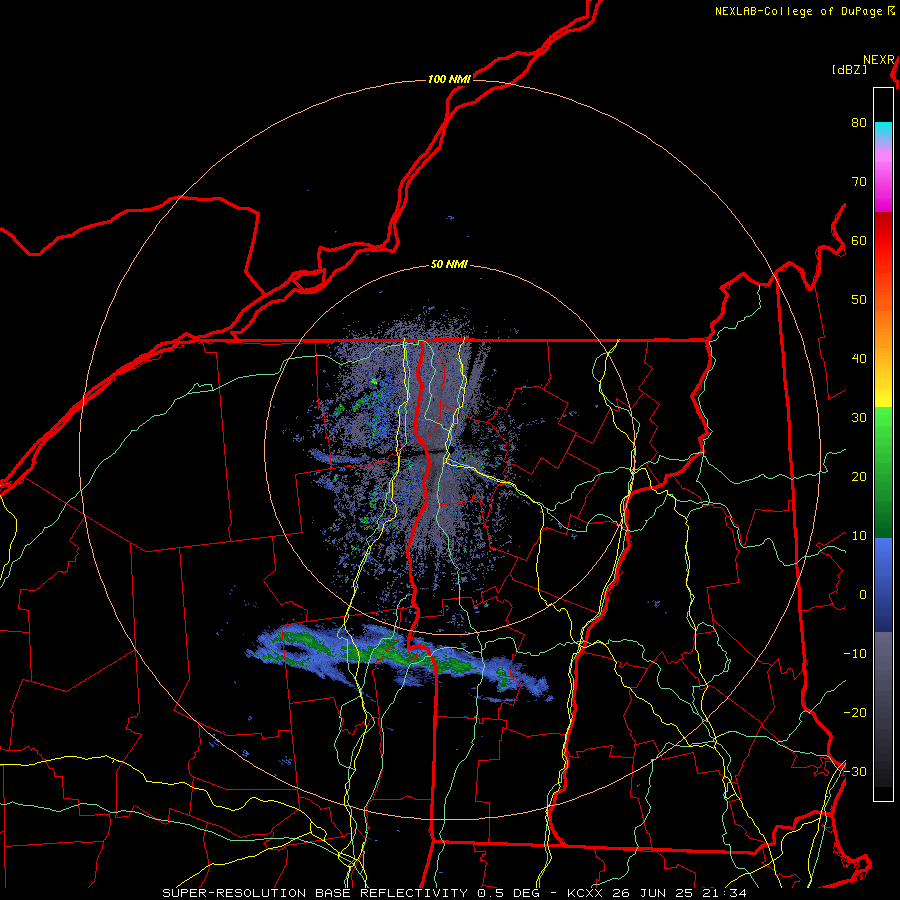Image resolution: width=900 pixels, height=900 pixels.
Task: Click the cyan top segment of color bar
Action: (x=883, y=132)
